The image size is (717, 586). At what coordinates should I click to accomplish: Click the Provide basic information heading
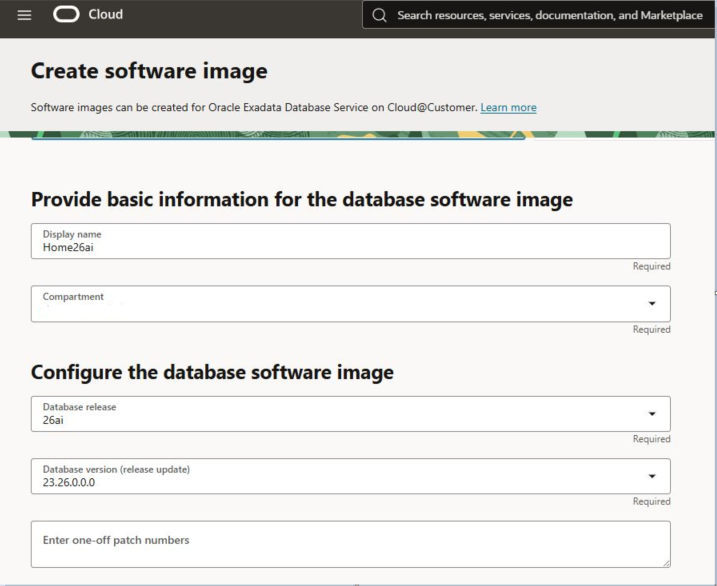[302, 199]
